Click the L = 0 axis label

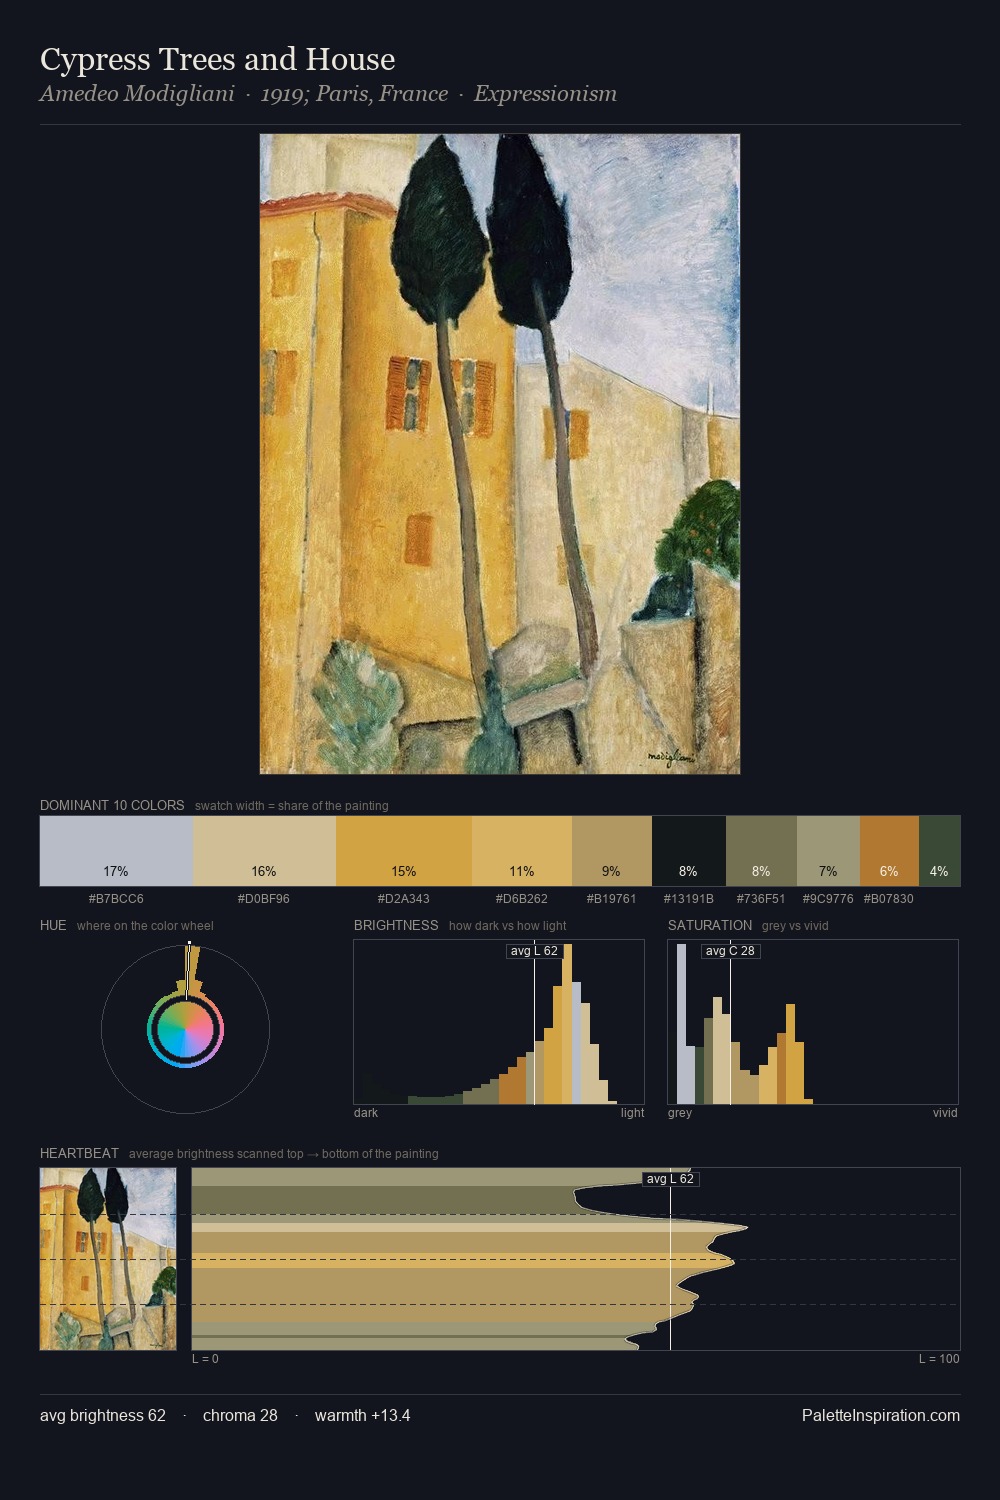click(x=205, y=1359)
